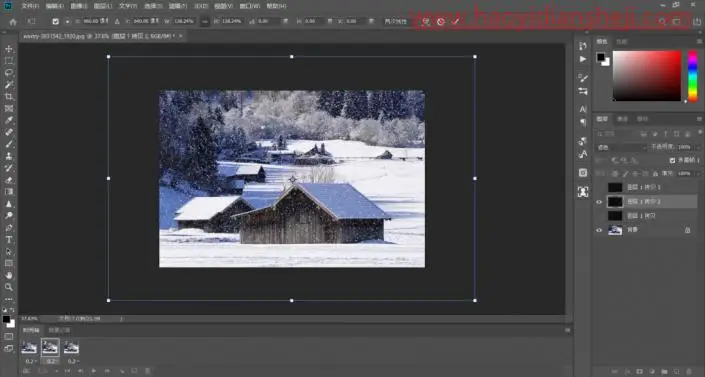This screenshot has width=705, height=377.
Task: Click the foreground color swatch in Color panel
Action: click(601, 57)
